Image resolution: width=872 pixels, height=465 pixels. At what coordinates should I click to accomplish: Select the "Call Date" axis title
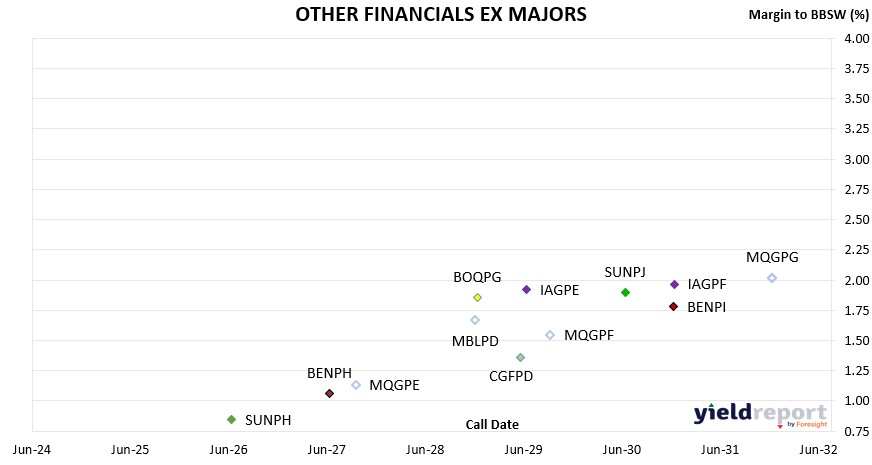point(492,424)
